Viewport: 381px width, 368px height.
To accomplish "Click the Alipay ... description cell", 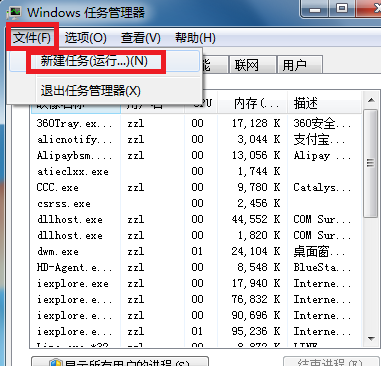I will tap(322, 155).
